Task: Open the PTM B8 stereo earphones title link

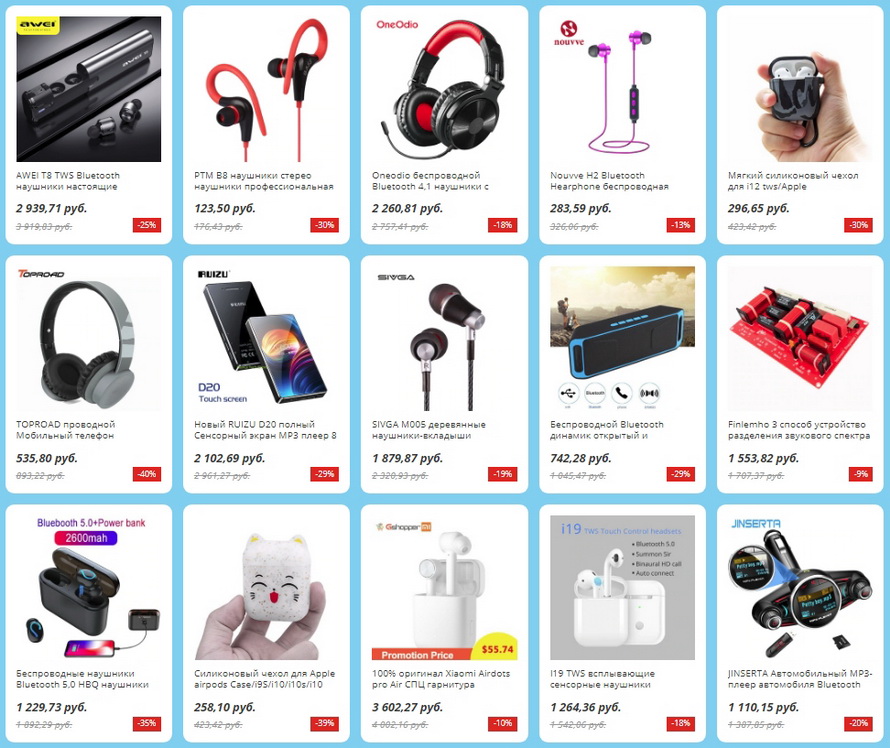Action: [263, 181]
